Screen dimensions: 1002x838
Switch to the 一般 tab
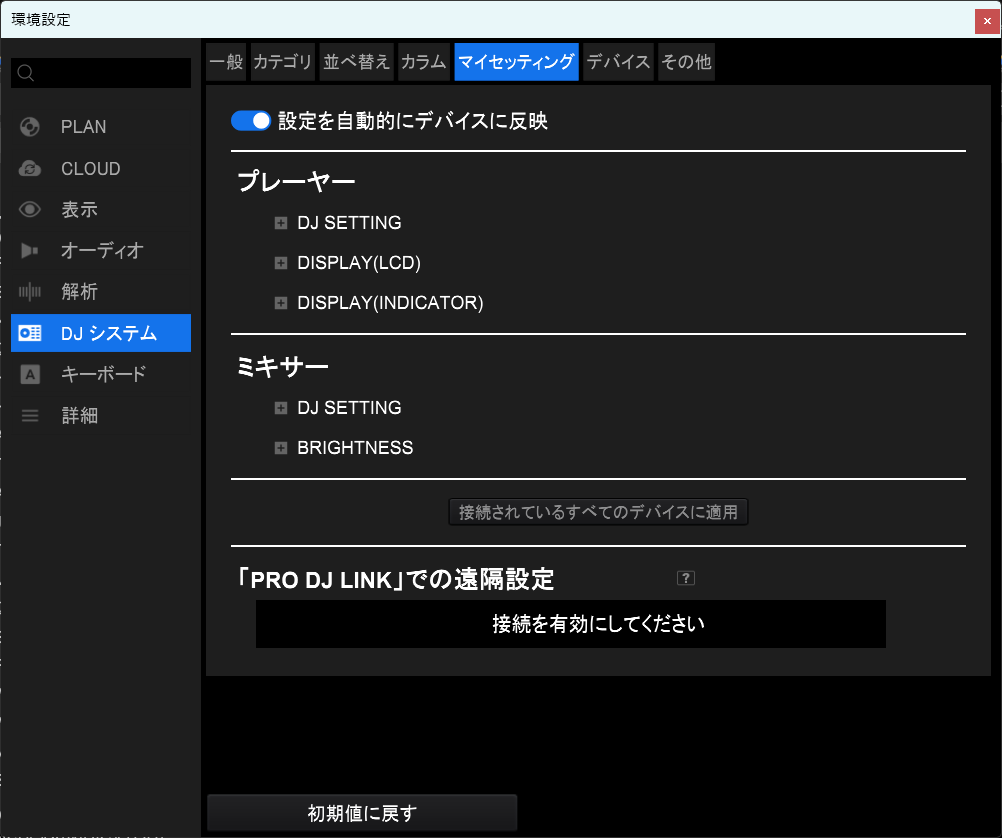pos(226,62)
